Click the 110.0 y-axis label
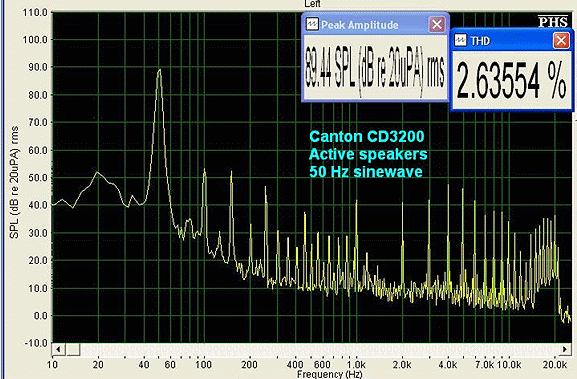The image size is (577, 379). (35, 13)
